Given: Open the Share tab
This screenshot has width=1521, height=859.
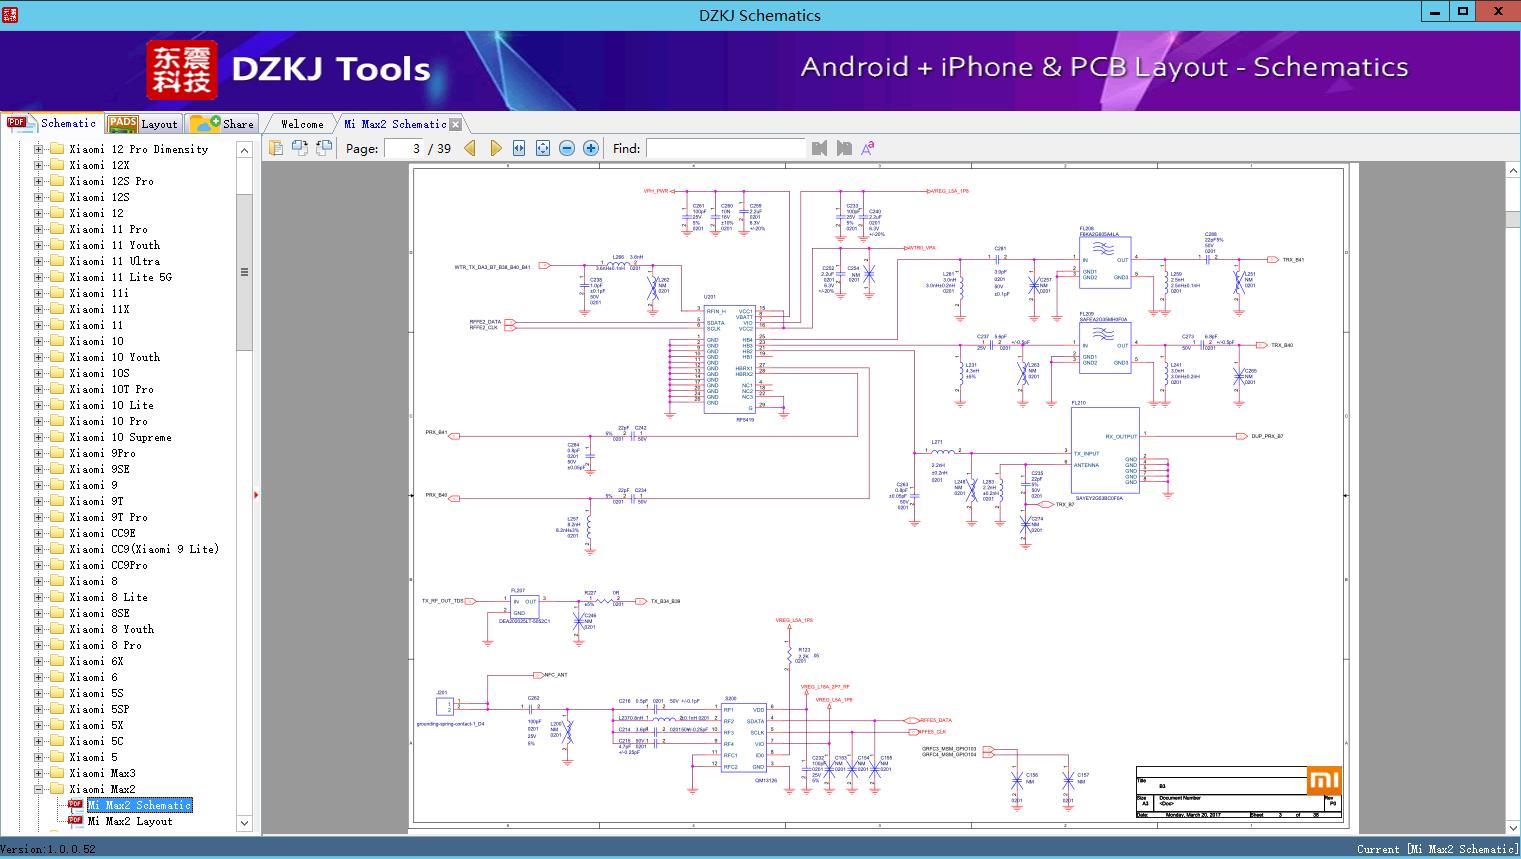Looking at the screenshot, I should click(x=222, y=124).
